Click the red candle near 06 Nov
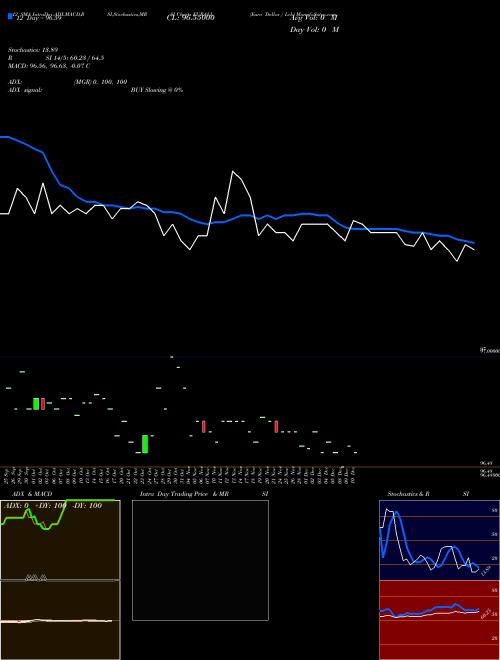500x660 pixels. point(204,426)
